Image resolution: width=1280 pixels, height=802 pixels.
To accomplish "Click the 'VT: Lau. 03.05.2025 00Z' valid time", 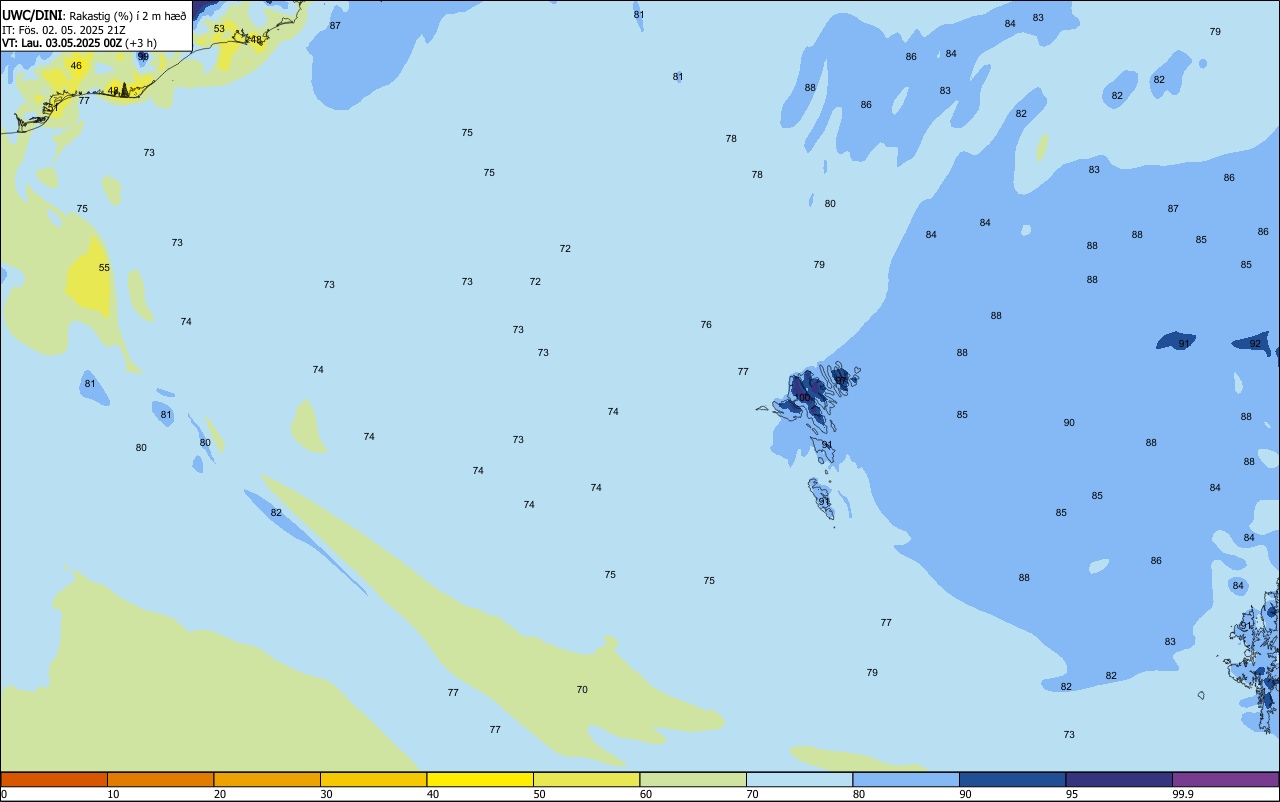I will click(x=62, y=43).
